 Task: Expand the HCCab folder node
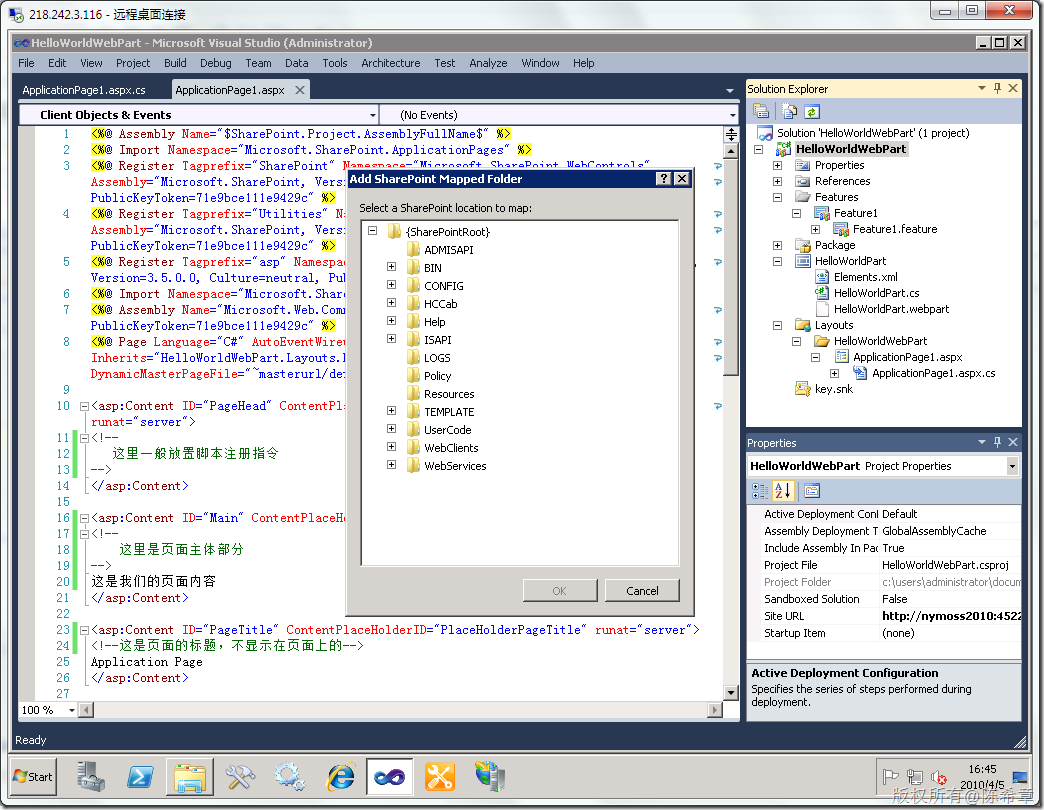pyautogui.click(x=392, y=302)
